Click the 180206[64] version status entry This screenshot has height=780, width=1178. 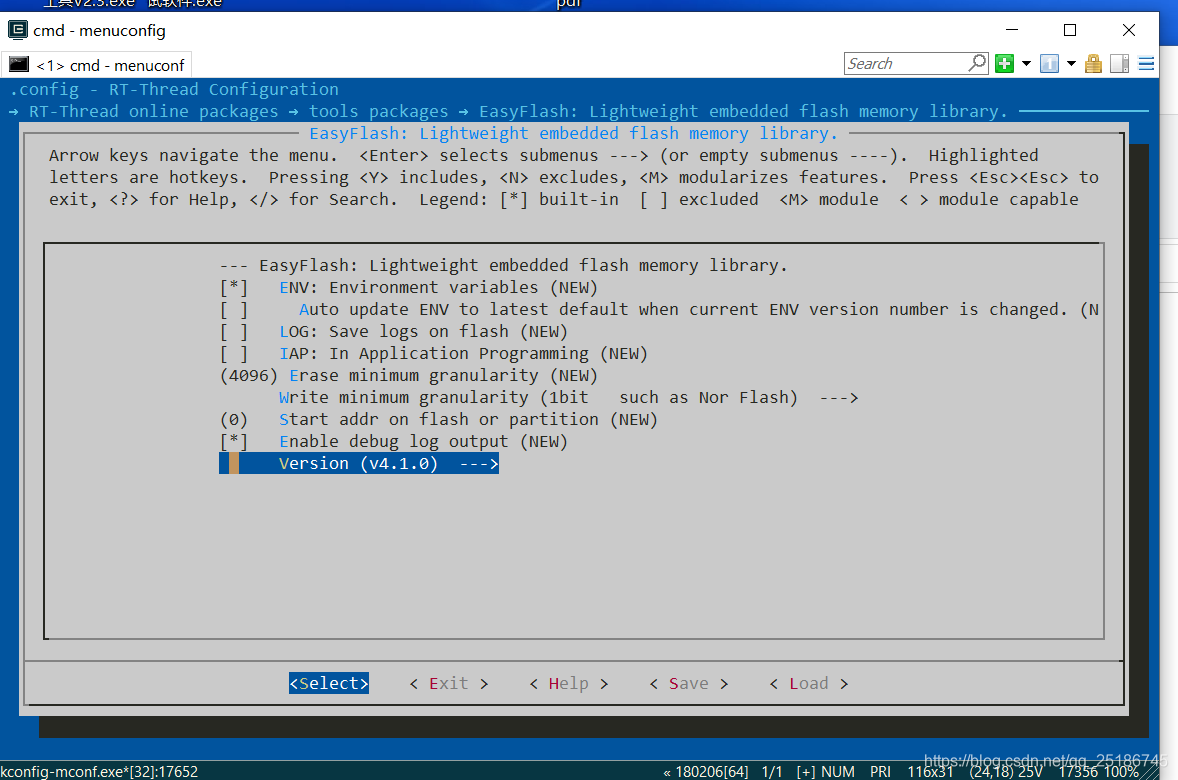pyautogui.click(x=711, y=772)
